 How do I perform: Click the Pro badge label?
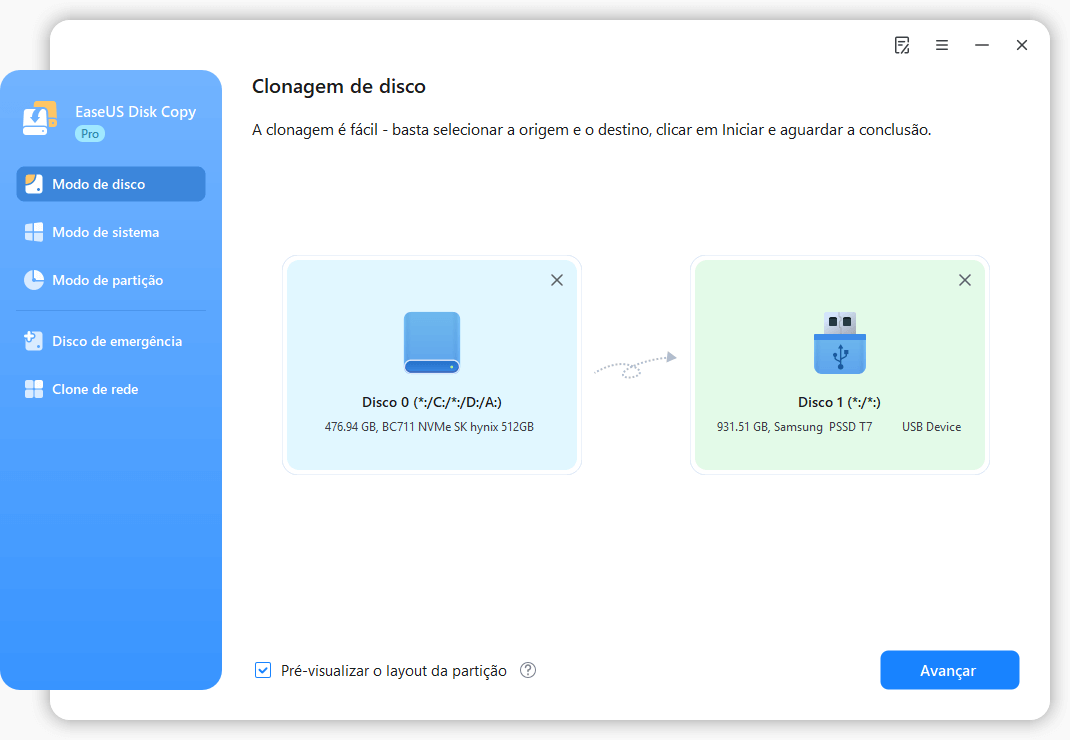(x=90, y=133)
